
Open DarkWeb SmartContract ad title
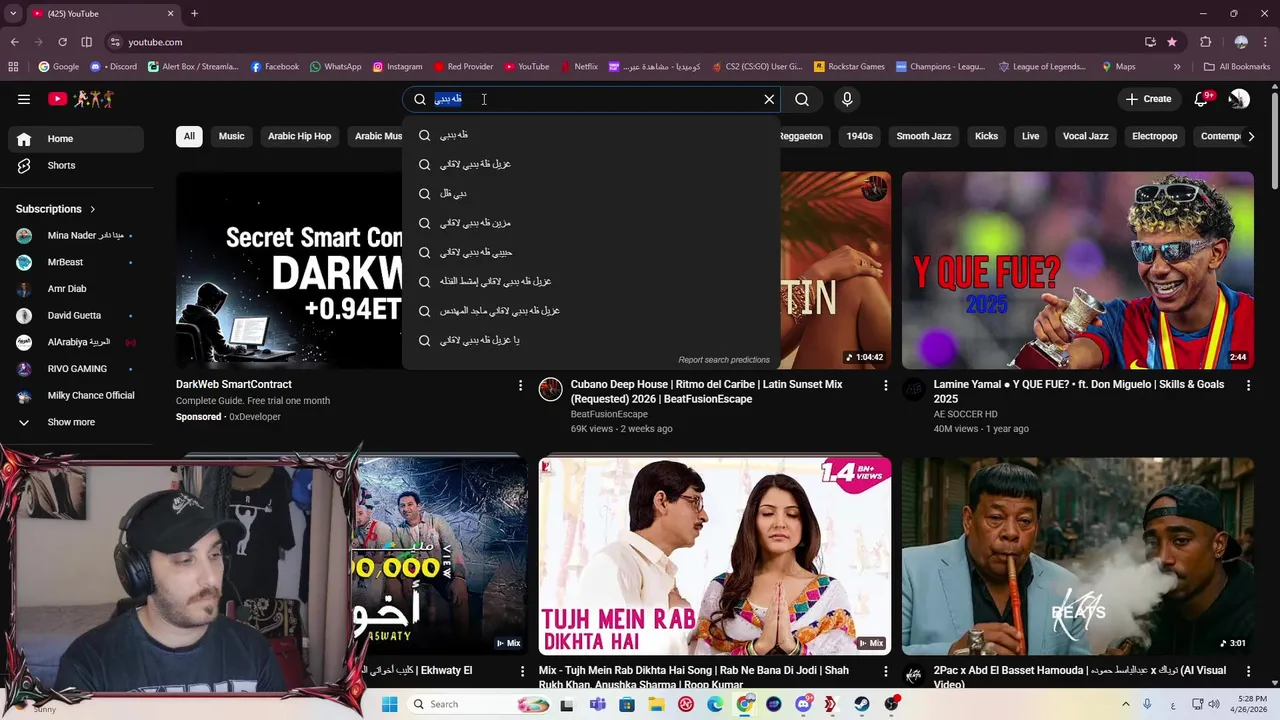point(234,384)
